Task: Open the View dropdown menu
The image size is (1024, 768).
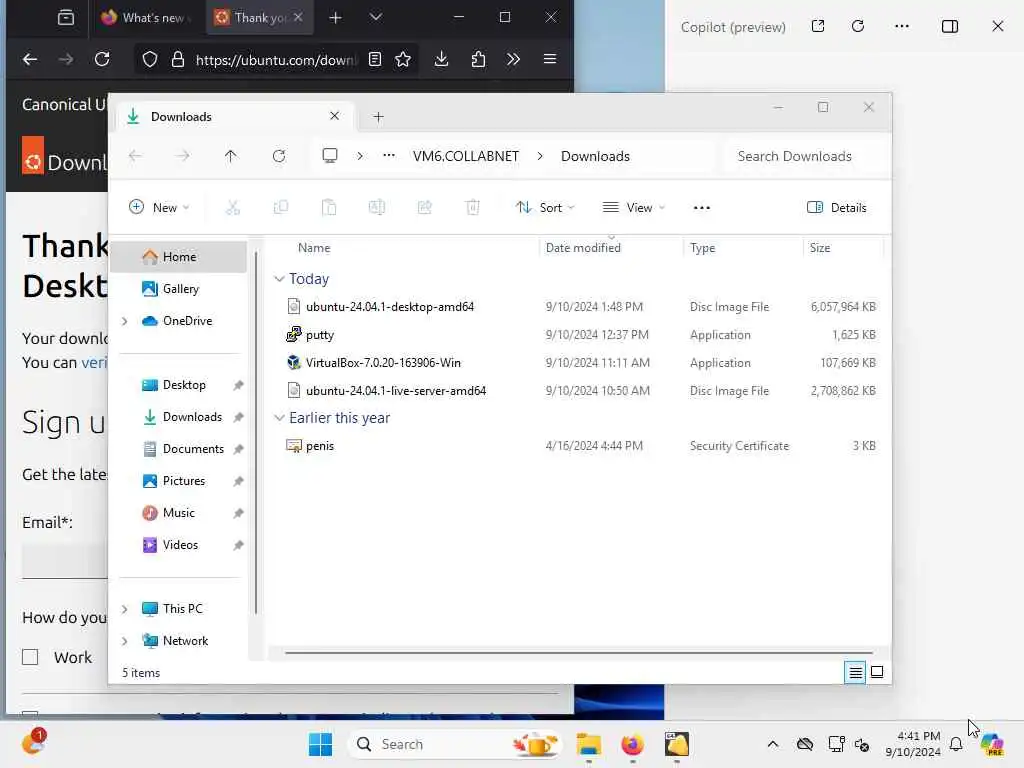Action: 633,208
